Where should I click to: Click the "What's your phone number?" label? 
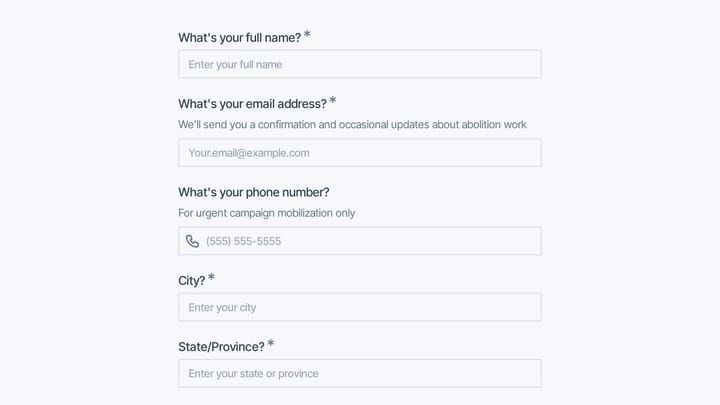[254, 192]
